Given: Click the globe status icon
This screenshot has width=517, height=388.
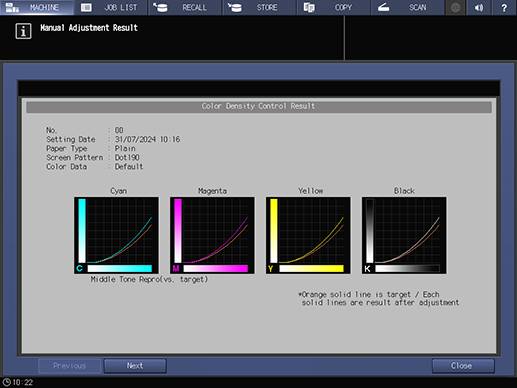Looking at the screenshot, I should tap(455, 7).
